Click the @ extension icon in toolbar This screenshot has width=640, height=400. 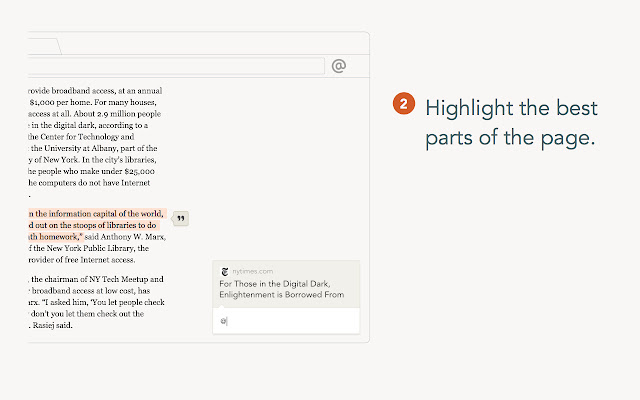(x=339, y=66)
